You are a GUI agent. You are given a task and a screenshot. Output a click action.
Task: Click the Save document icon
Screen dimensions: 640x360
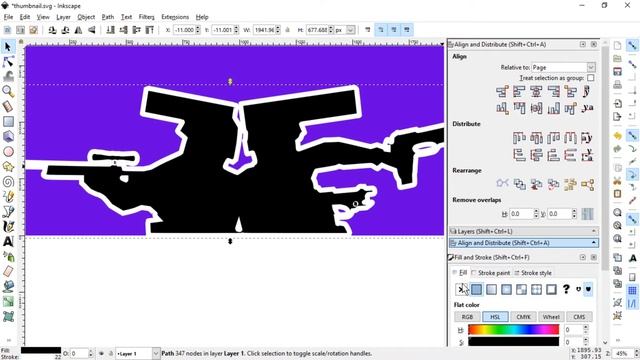[617, 71]
